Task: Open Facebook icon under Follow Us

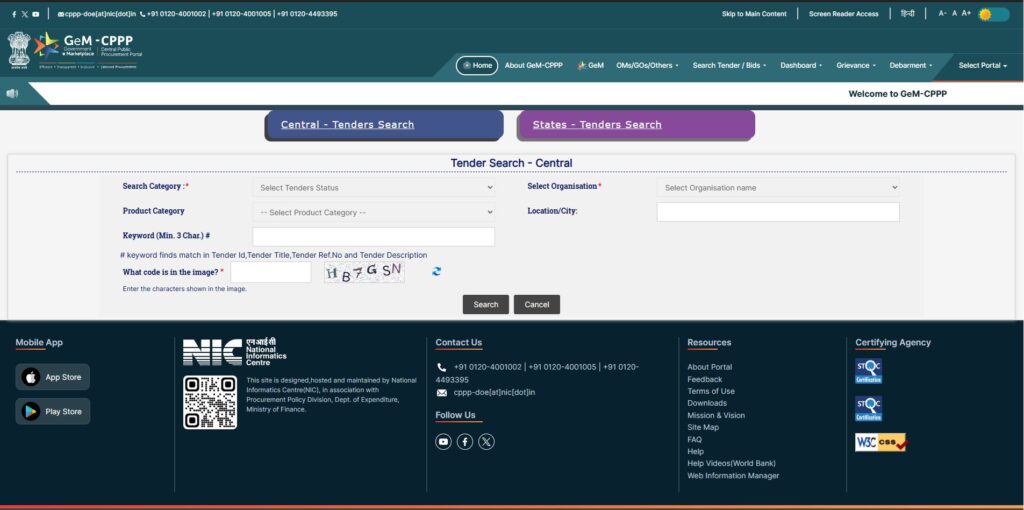Action: pos(465,442)
